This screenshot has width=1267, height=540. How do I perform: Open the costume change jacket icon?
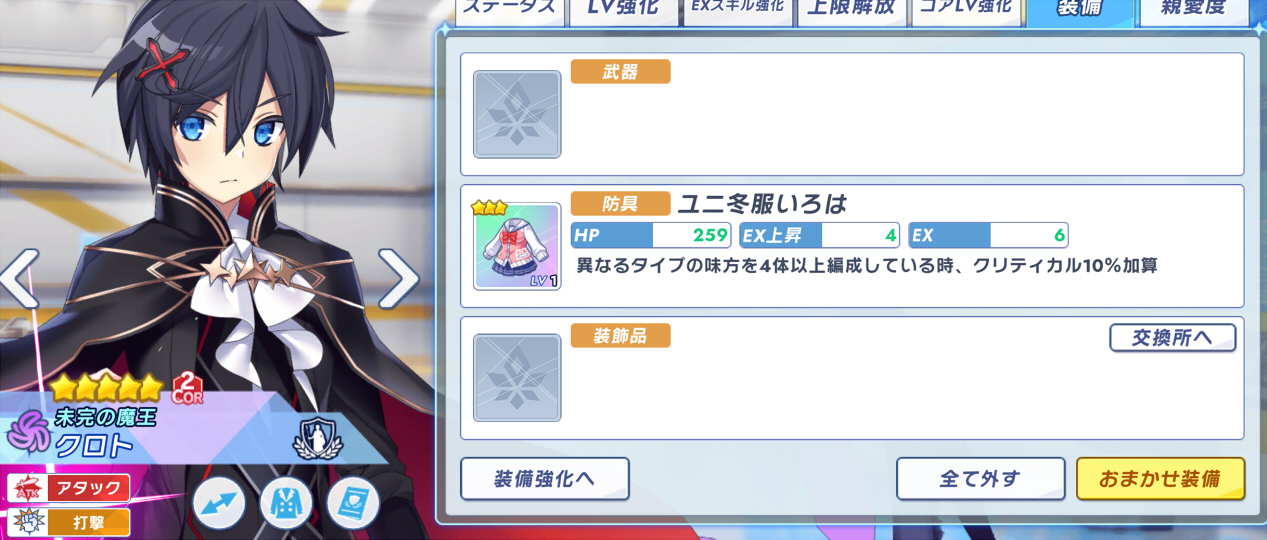tap(286, 503)
